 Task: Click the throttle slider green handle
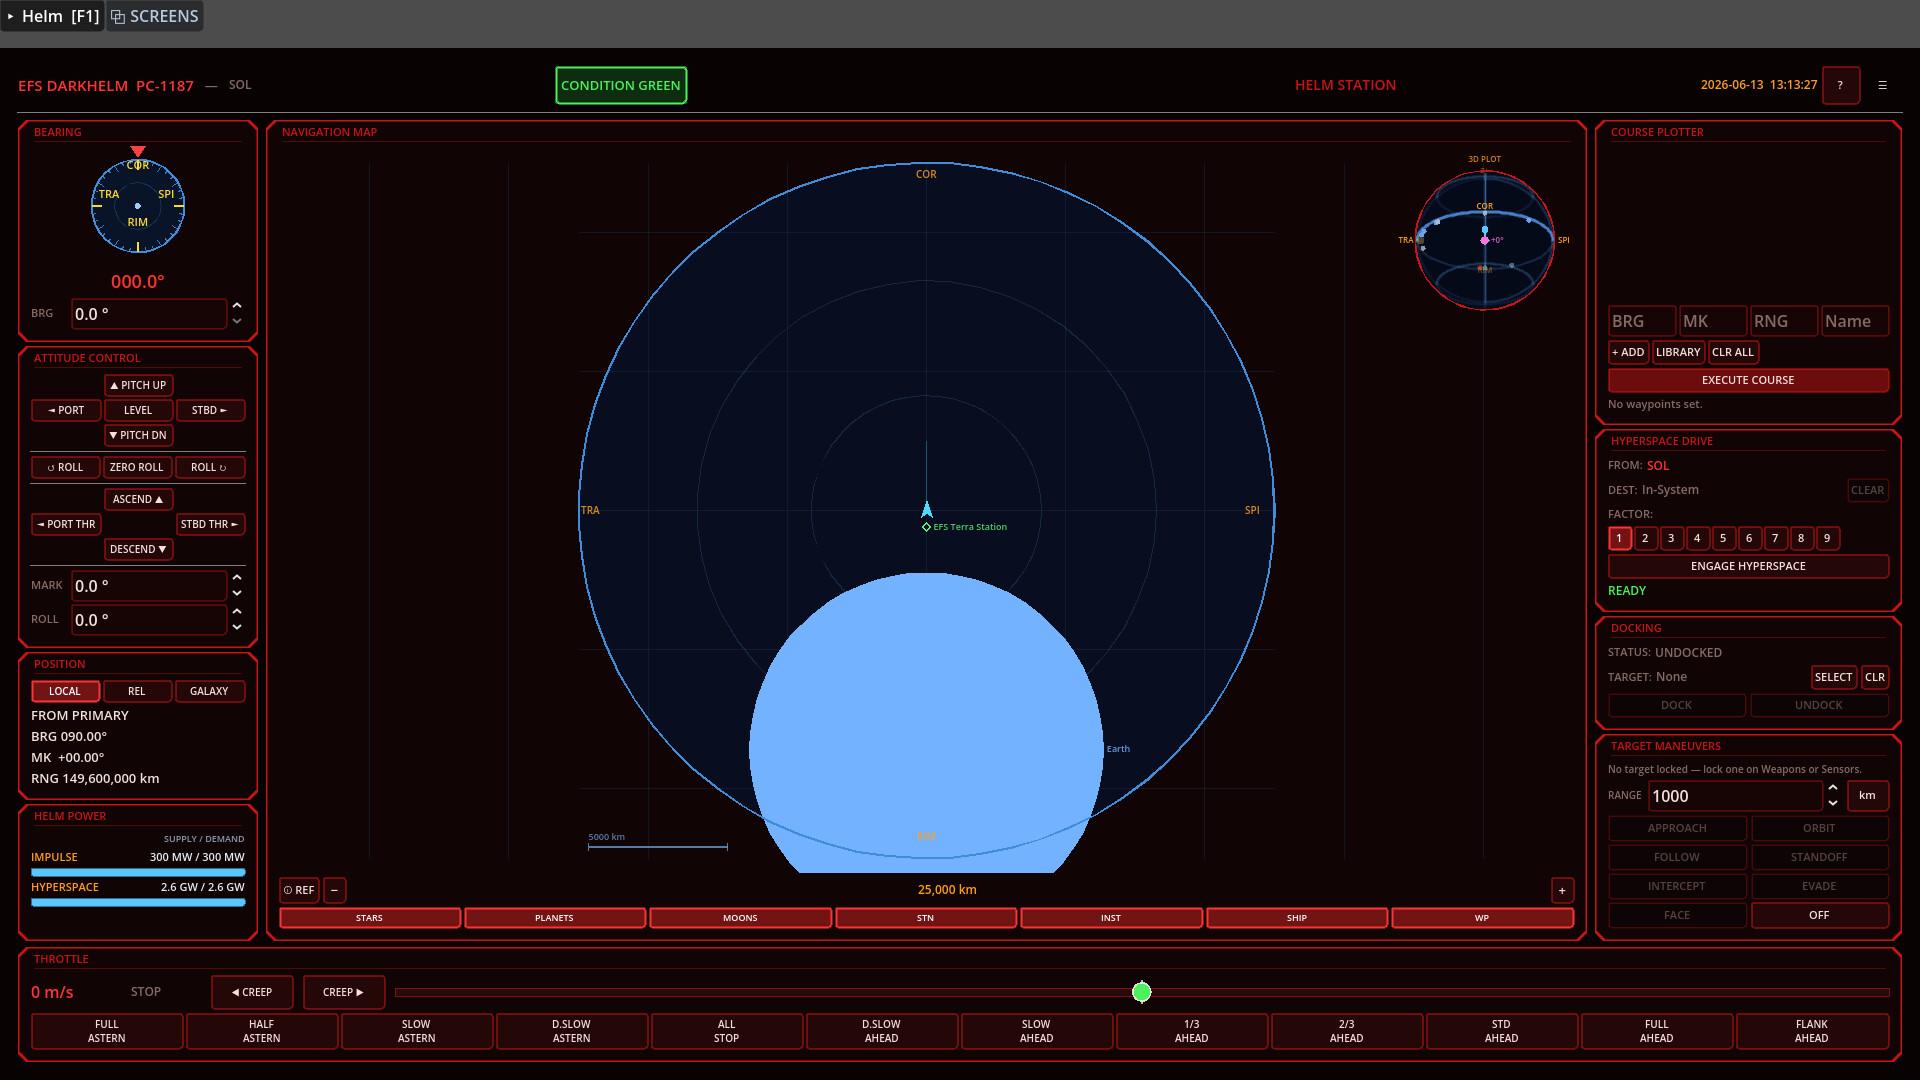point(1142,992)
